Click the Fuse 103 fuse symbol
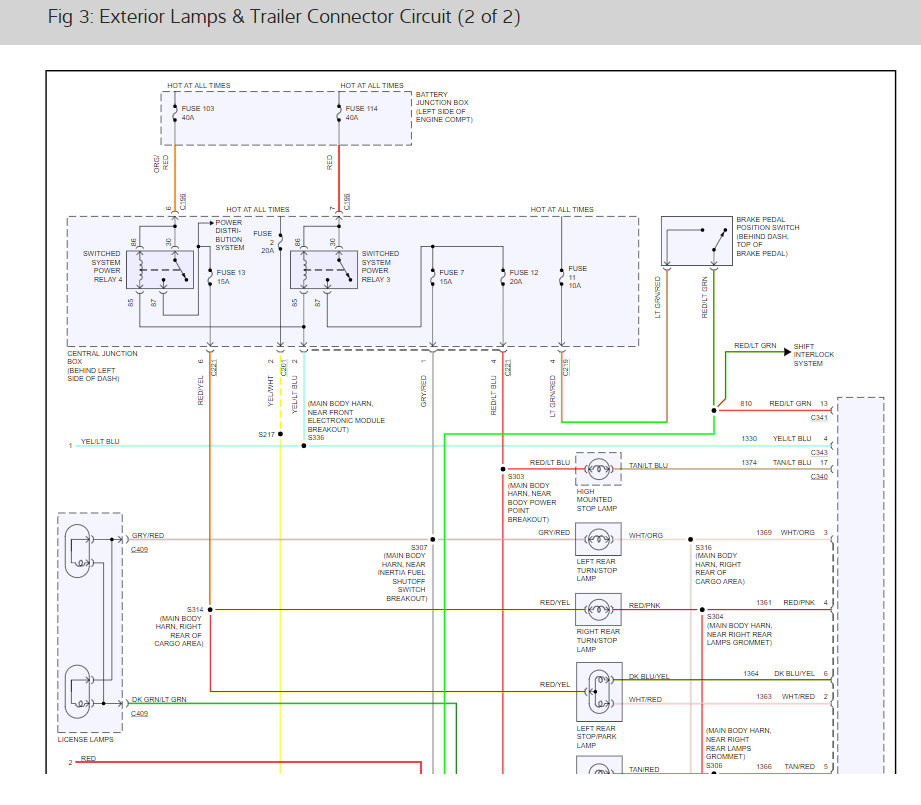Screen dimensions: 921x805 click(x=174, y=113)
